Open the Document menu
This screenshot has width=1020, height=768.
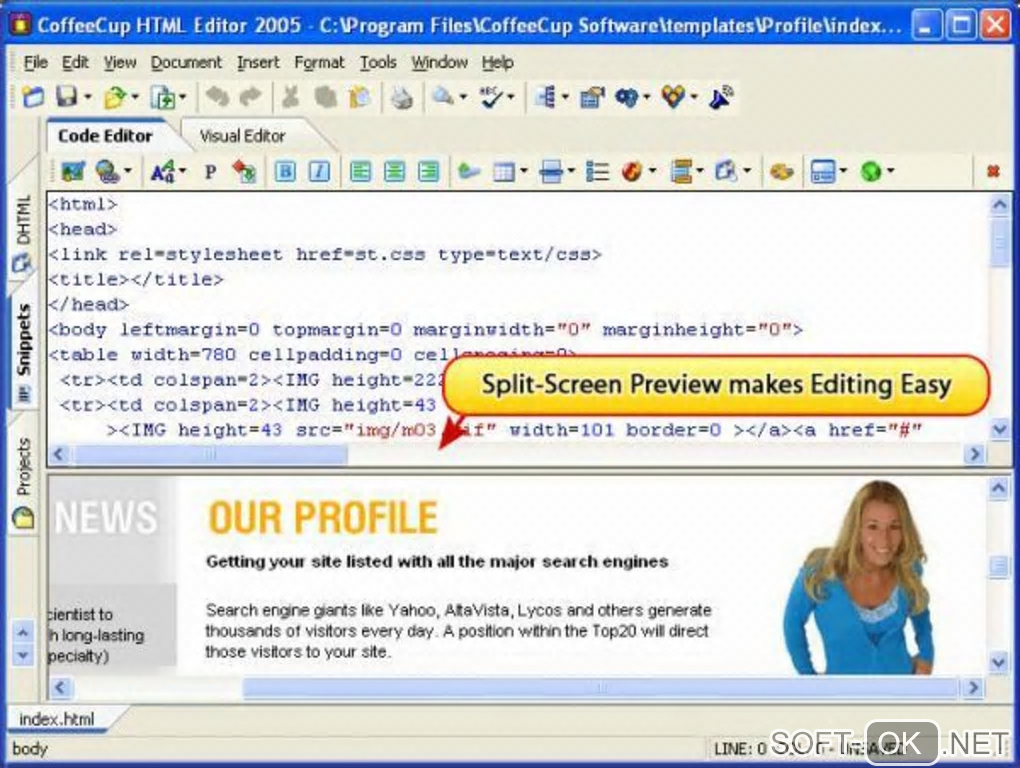coord(186,62)
